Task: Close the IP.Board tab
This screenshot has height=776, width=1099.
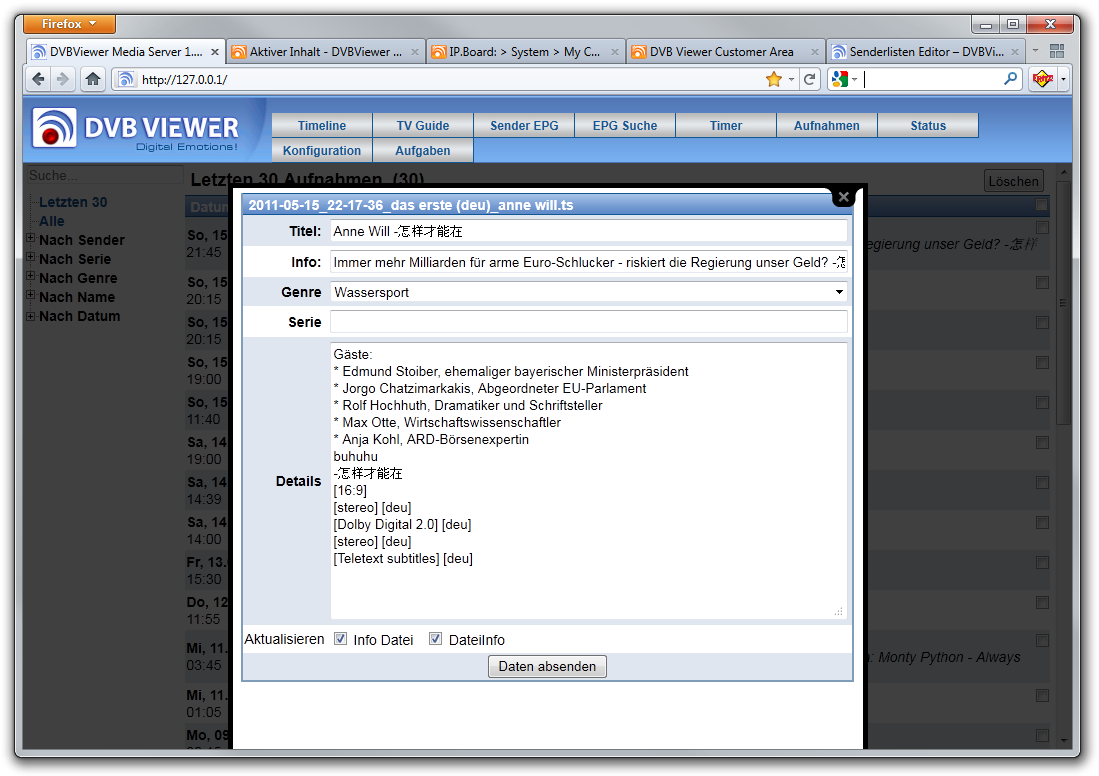Action: coord(615,52)
